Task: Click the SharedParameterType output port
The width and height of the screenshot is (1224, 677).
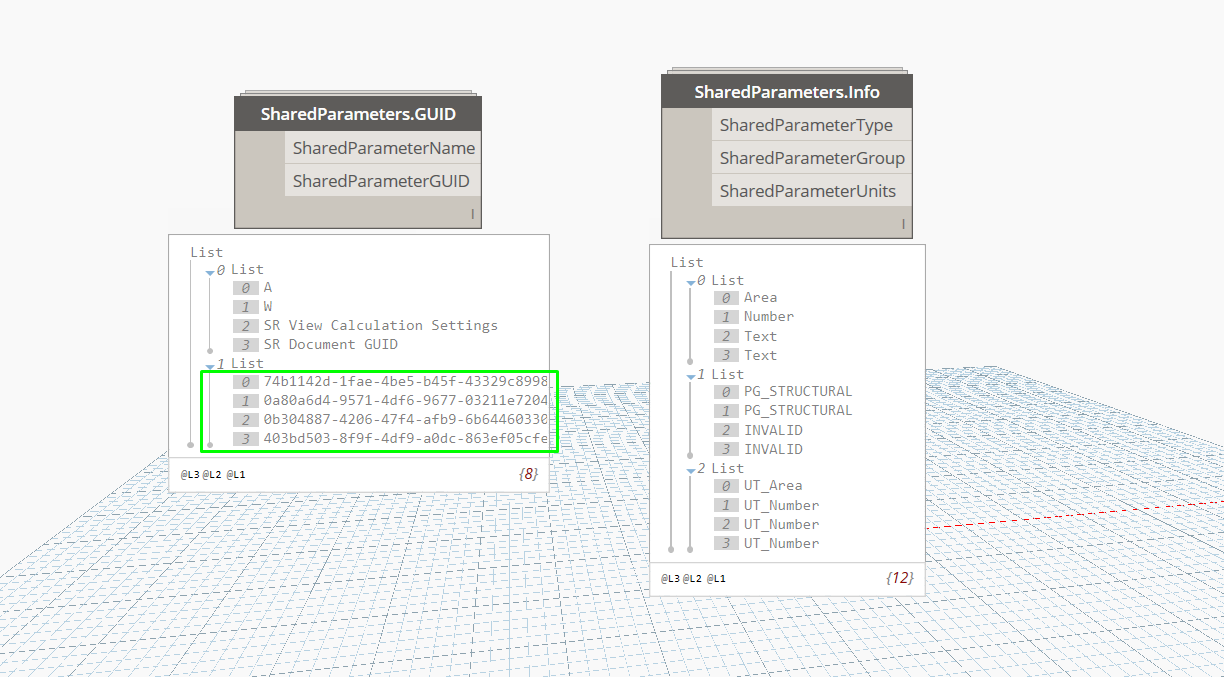Action: (x=806, y=125)
